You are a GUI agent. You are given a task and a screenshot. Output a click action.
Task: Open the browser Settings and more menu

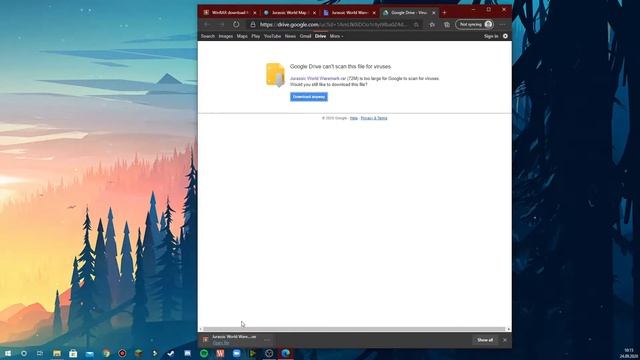pos(503,24)
